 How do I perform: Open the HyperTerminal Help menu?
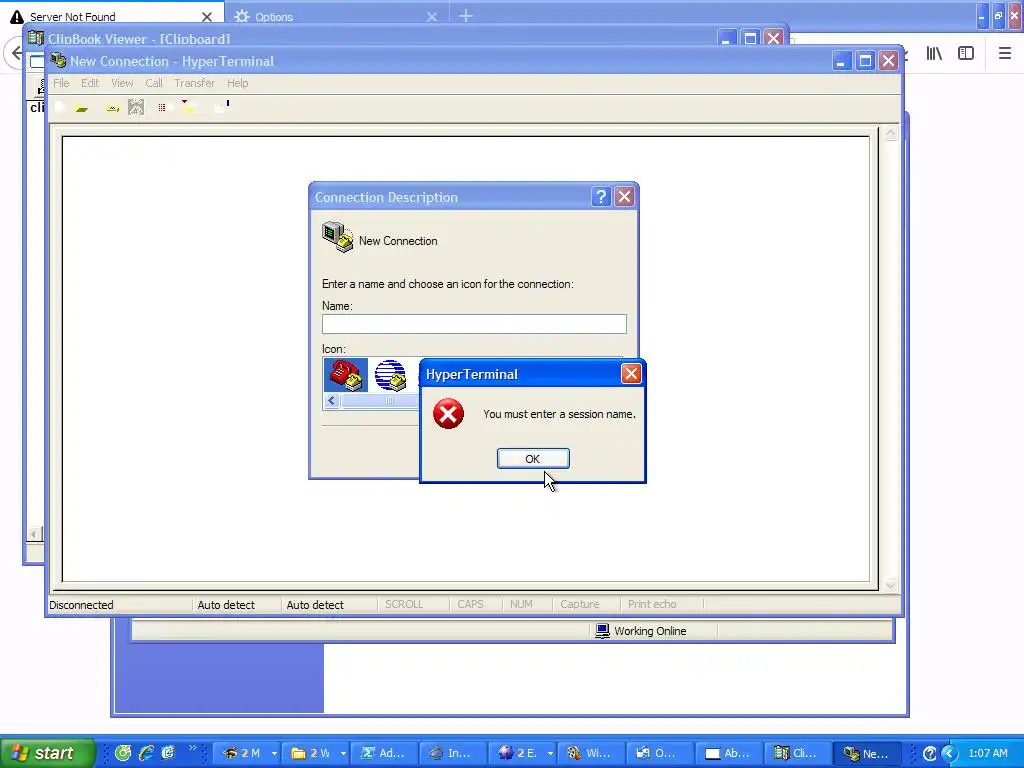coord(238,83)
